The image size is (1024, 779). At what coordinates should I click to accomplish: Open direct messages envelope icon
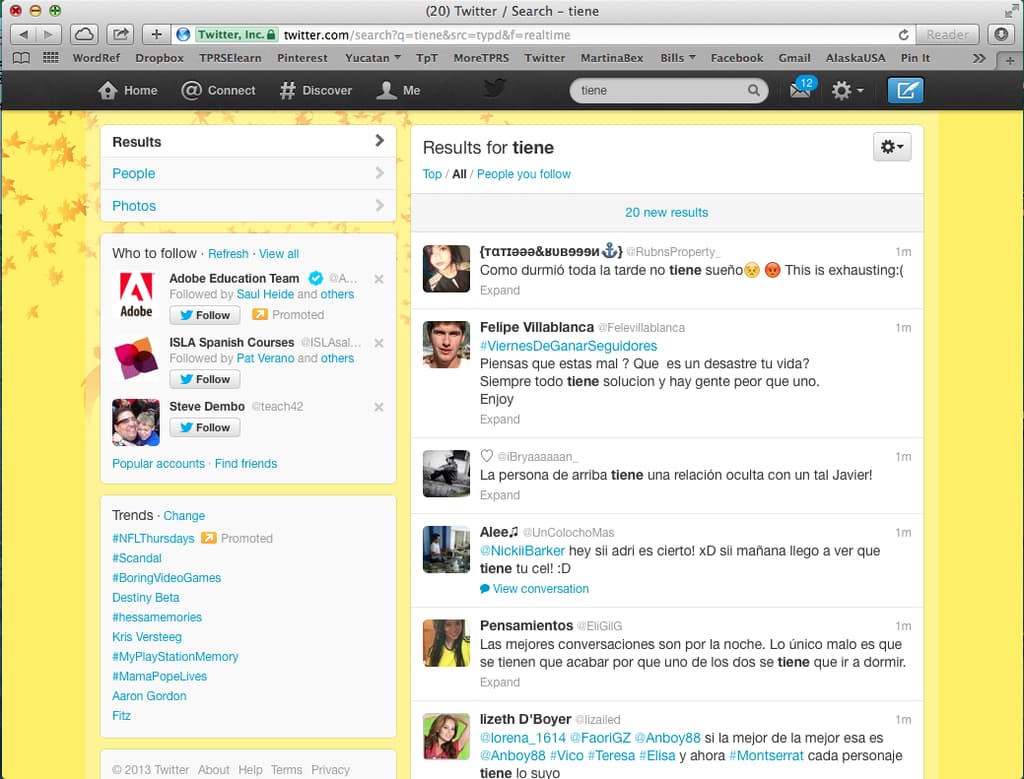801,89
